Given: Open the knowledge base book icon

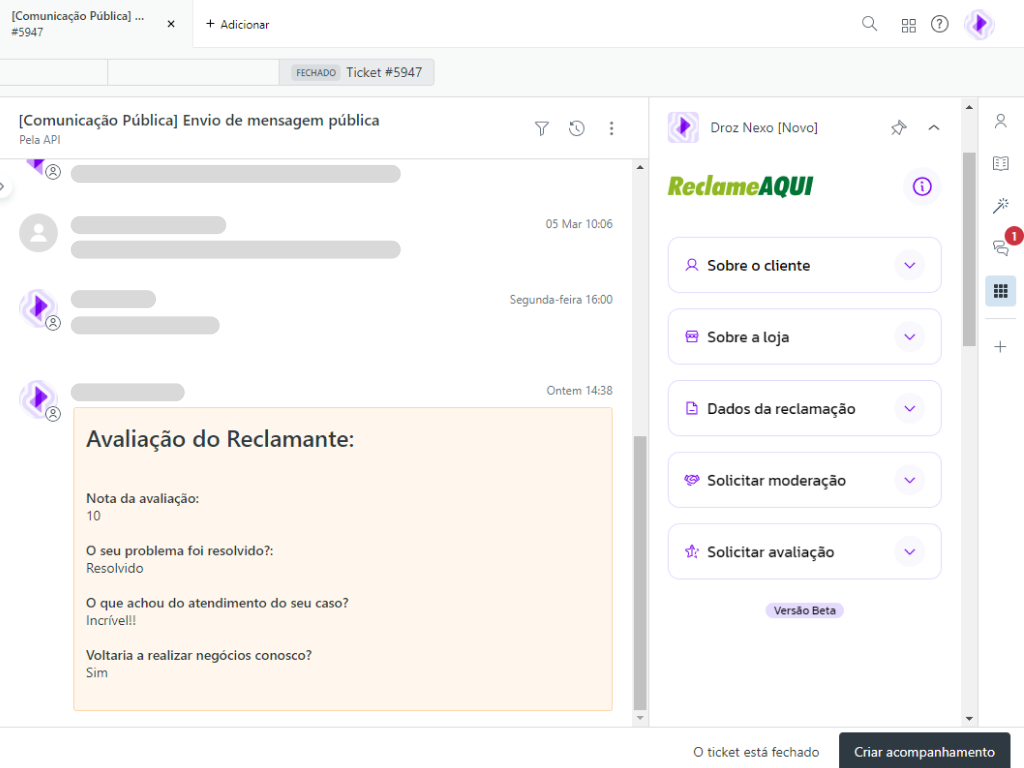Looking at the screenshot, I should 1000,163.
